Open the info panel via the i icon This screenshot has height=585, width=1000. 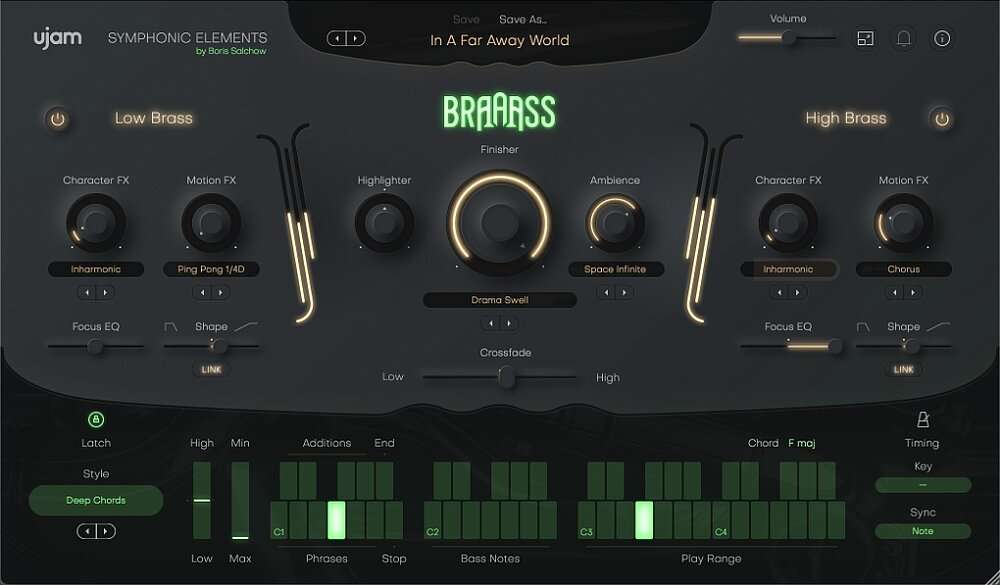click(x=940, y=38)
